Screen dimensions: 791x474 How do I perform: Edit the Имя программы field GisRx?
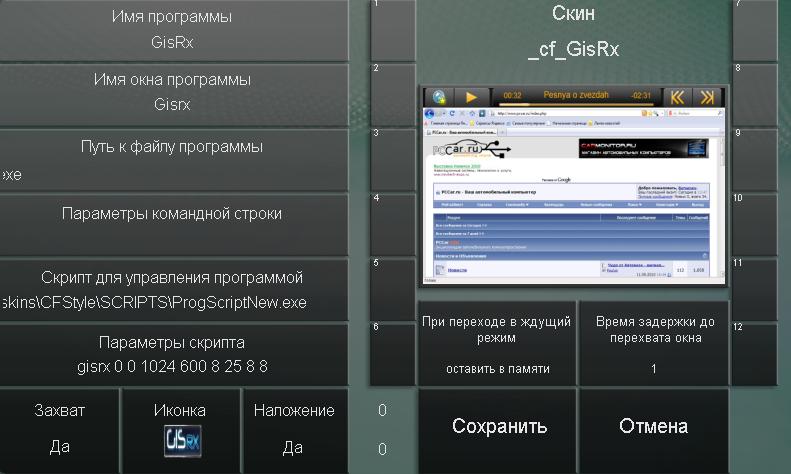pos(174,30)
